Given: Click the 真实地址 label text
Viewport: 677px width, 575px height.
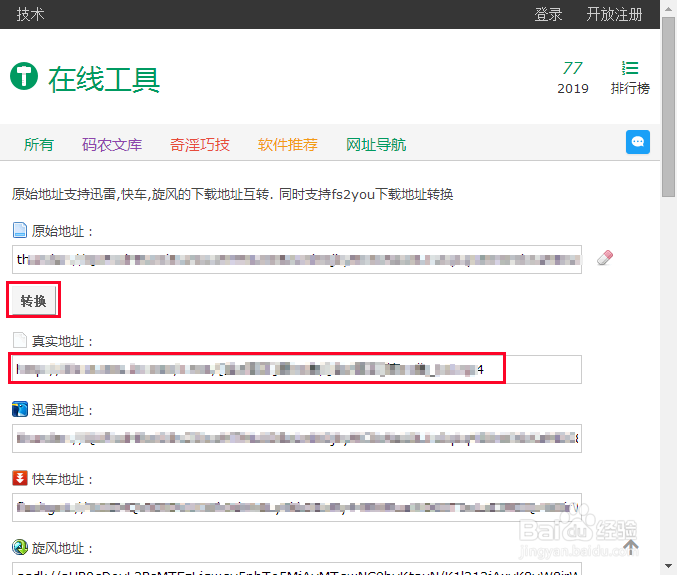Looking at the screenshot, I should (x=62, y=341).
